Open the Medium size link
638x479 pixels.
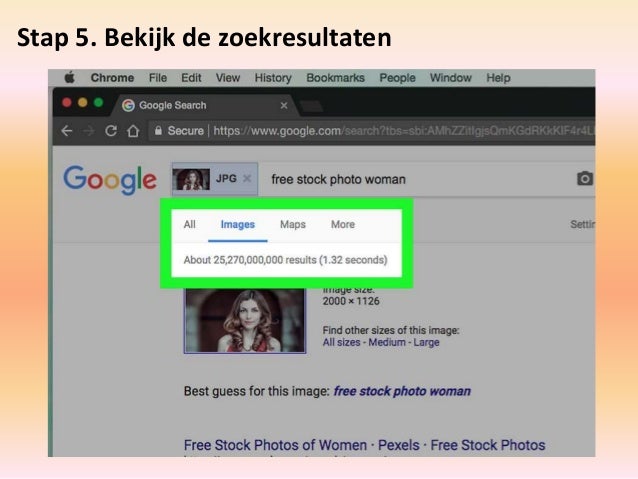[x=387, y=342]
